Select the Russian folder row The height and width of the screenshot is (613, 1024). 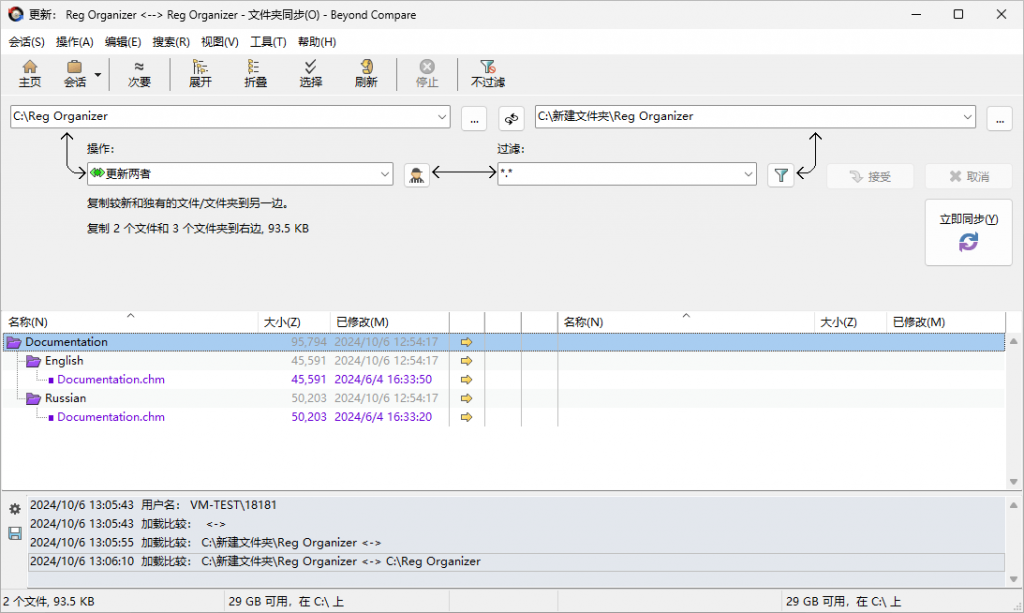504,398
